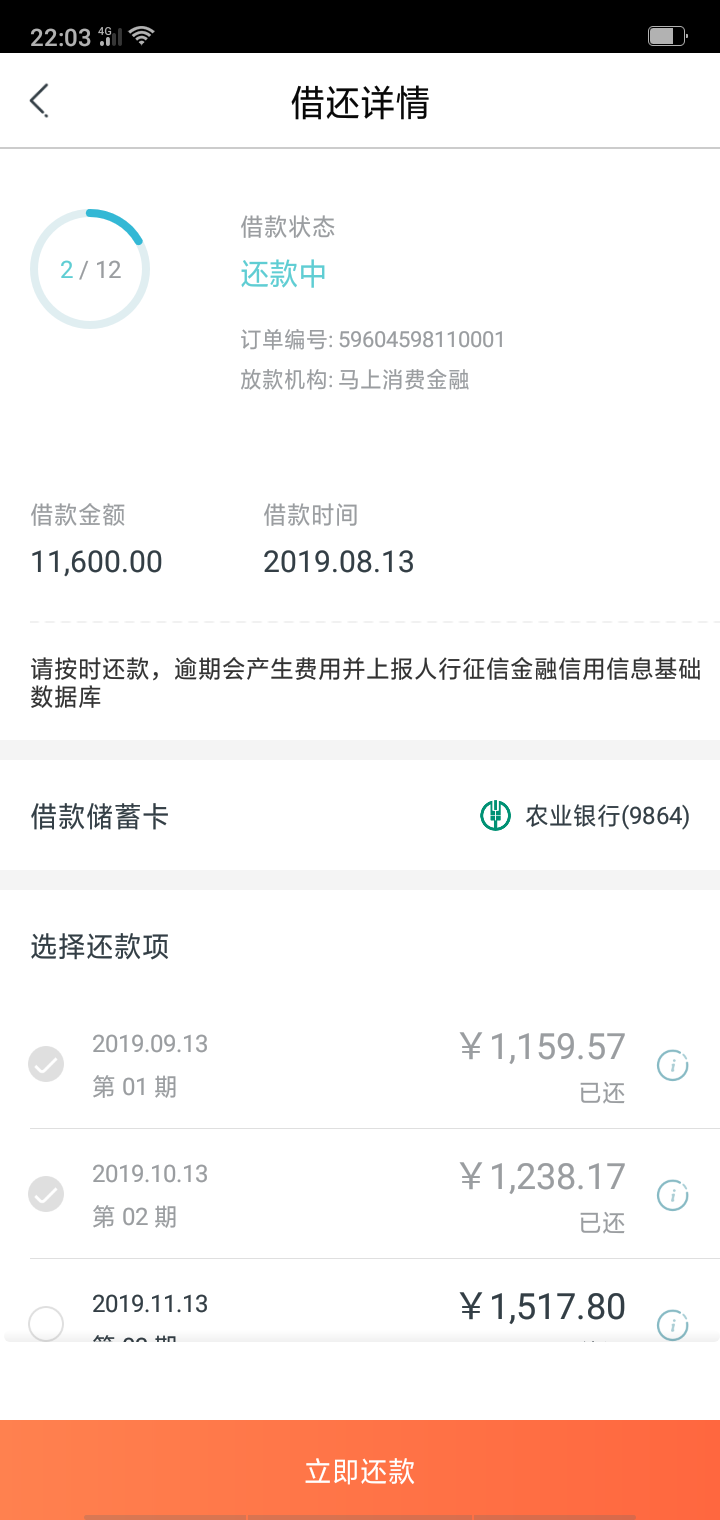Screen dimensions: 720x1520
Task: Tap the 选择还款项 section header
Action: tap(100, 946)
